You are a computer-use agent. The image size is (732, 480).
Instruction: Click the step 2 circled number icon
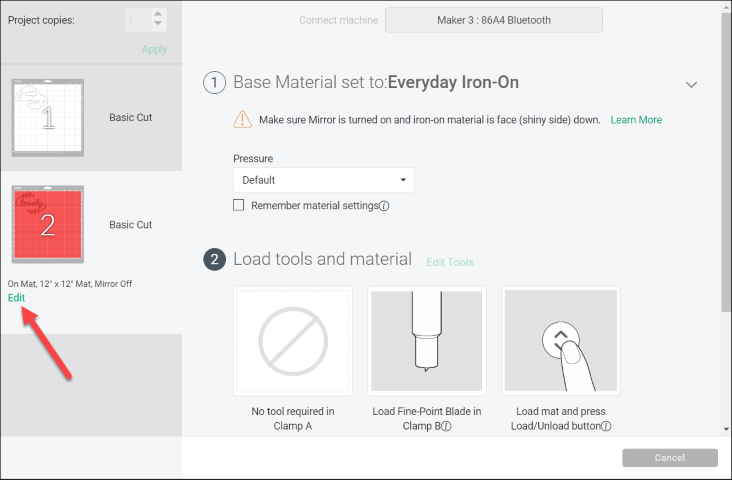tap(215, 260)
